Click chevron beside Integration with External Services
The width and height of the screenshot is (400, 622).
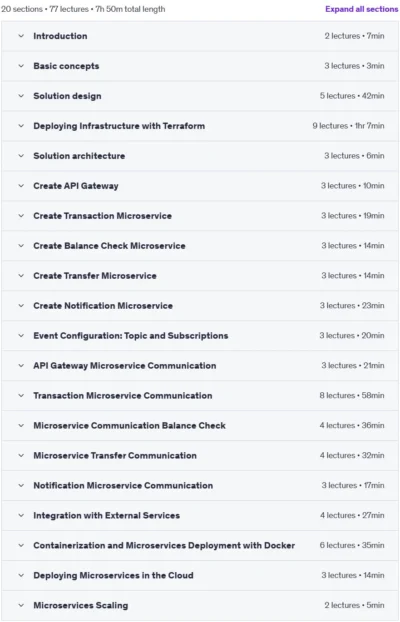tap(21, 515)
